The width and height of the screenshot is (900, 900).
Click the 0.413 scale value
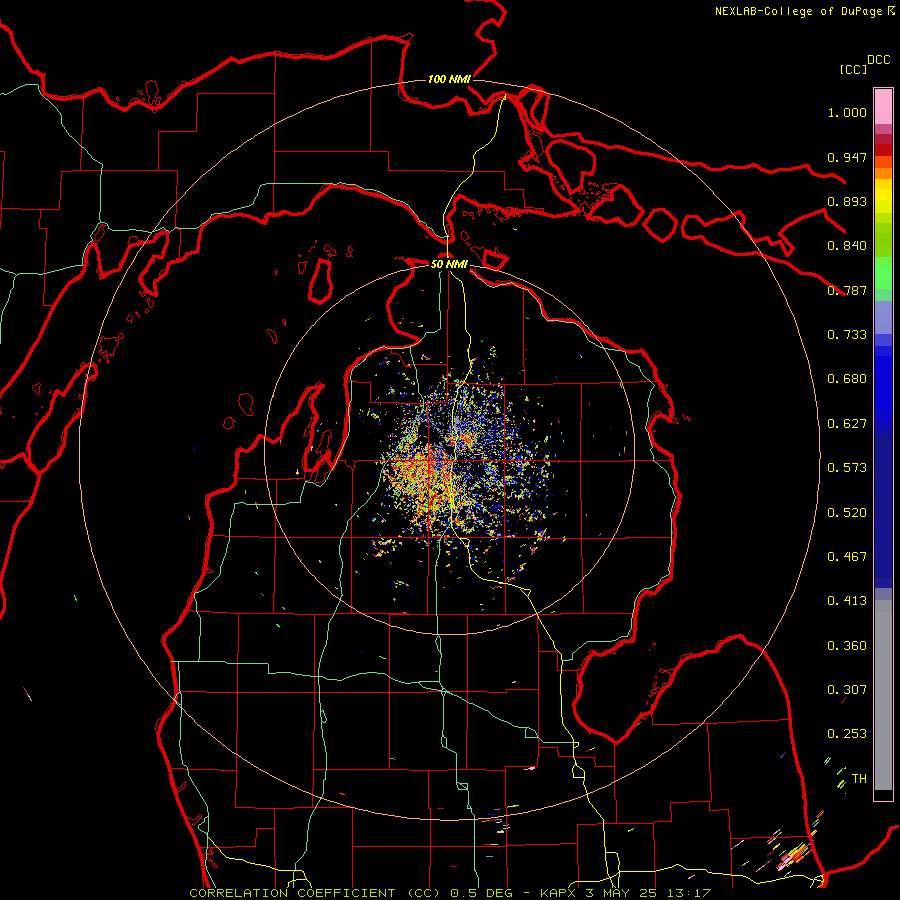point(847,601)
